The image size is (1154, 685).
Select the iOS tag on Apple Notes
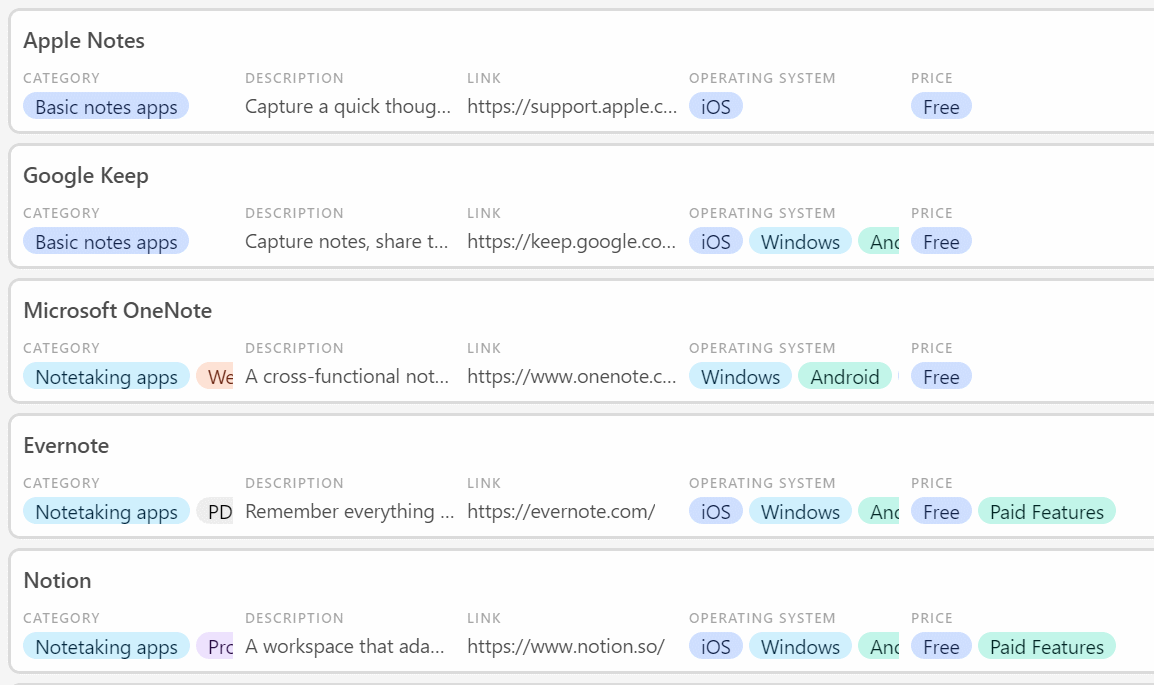coord(716,107)
